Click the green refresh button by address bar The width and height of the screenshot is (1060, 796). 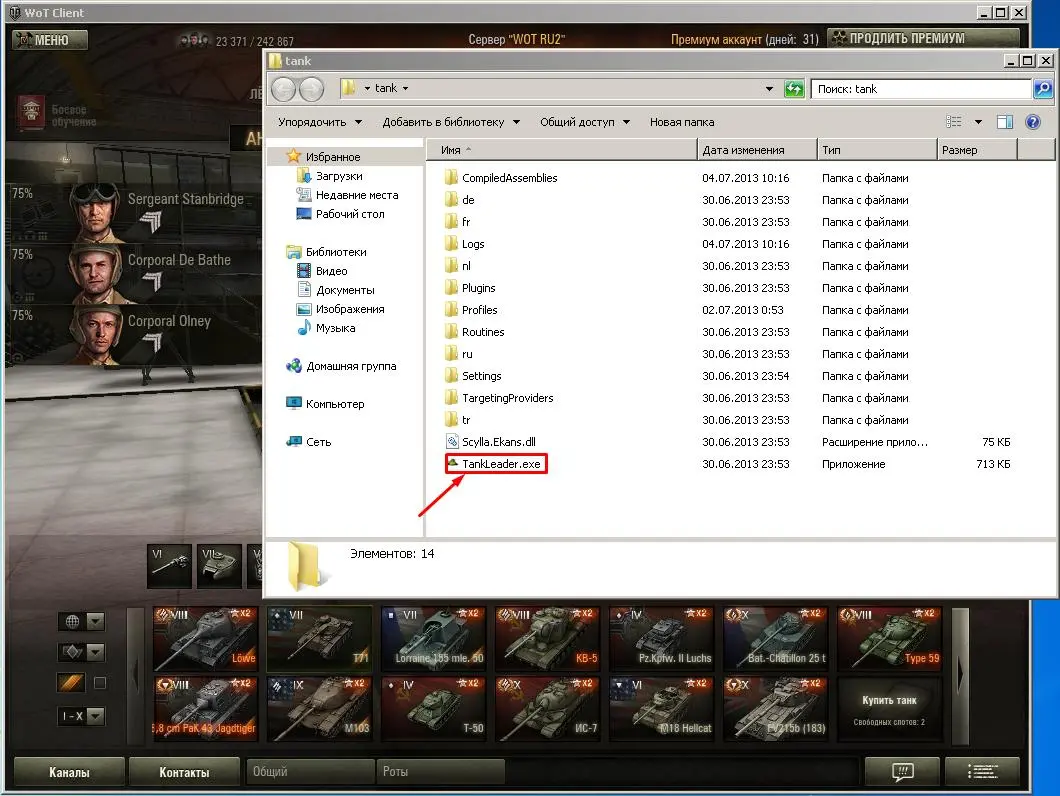[x=794, y=89]
